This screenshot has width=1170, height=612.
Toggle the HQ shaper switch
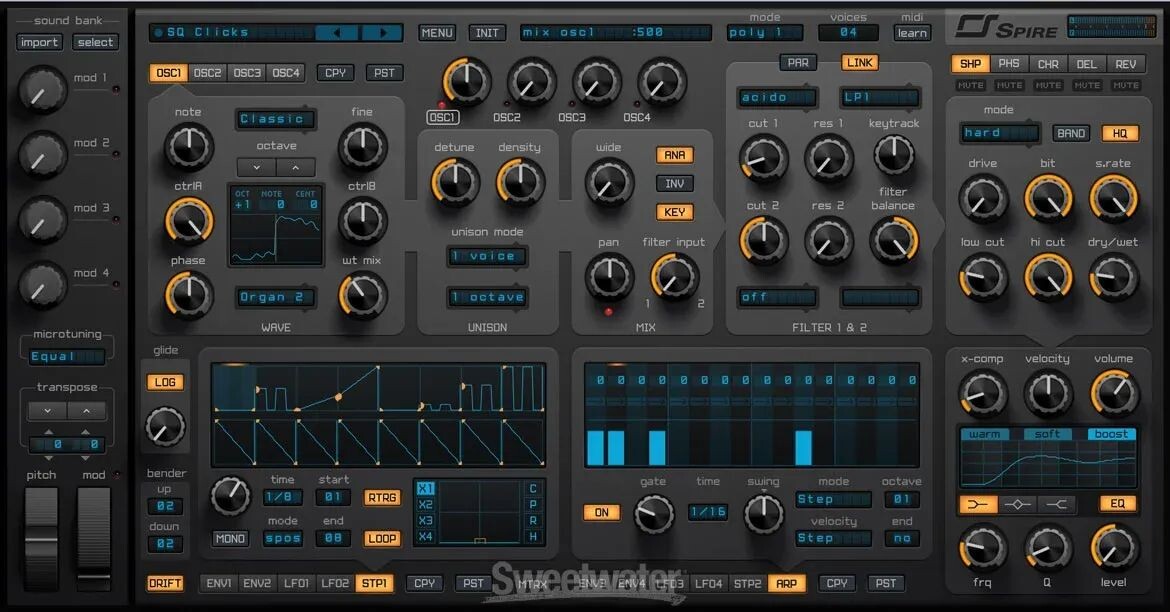pyautogui.click(x=1120, y=134)
